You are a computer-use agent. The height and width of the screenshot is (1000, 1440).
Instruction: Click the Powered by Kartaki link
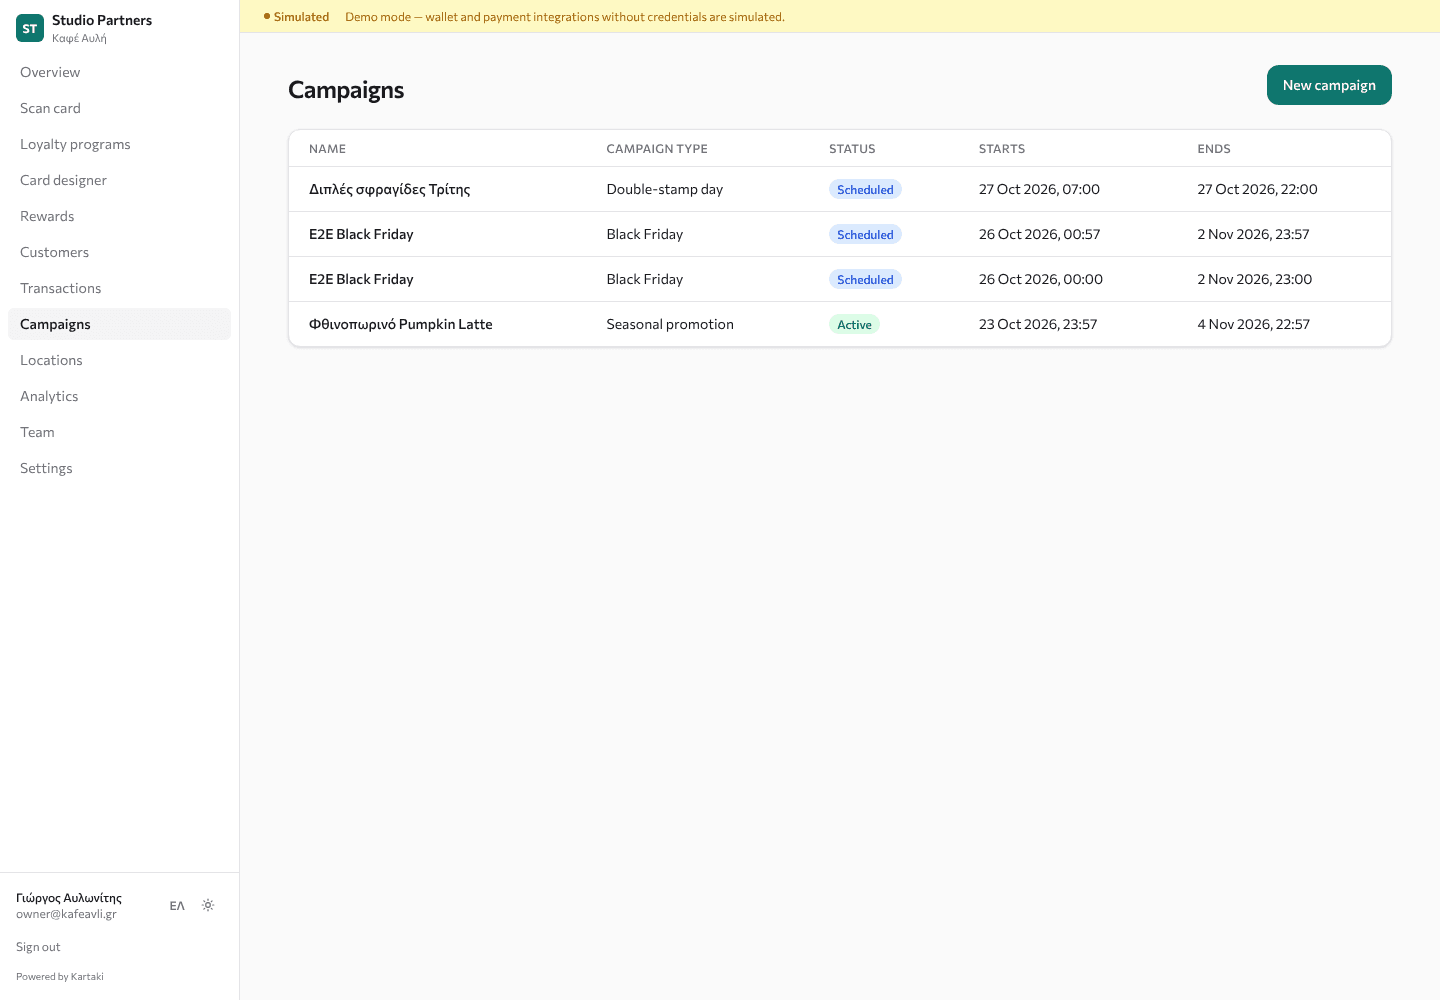click(60, 977)
